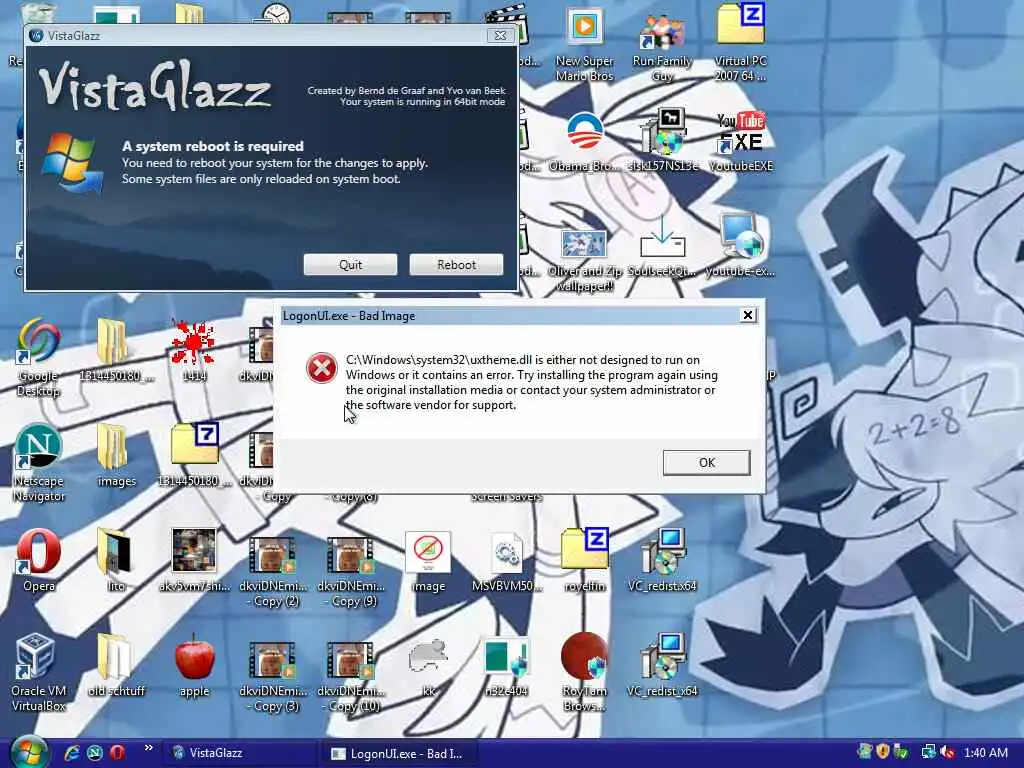Select the Obama Bro desktop icon
This screenshot has height=768, width=1024.
point(584,141)
